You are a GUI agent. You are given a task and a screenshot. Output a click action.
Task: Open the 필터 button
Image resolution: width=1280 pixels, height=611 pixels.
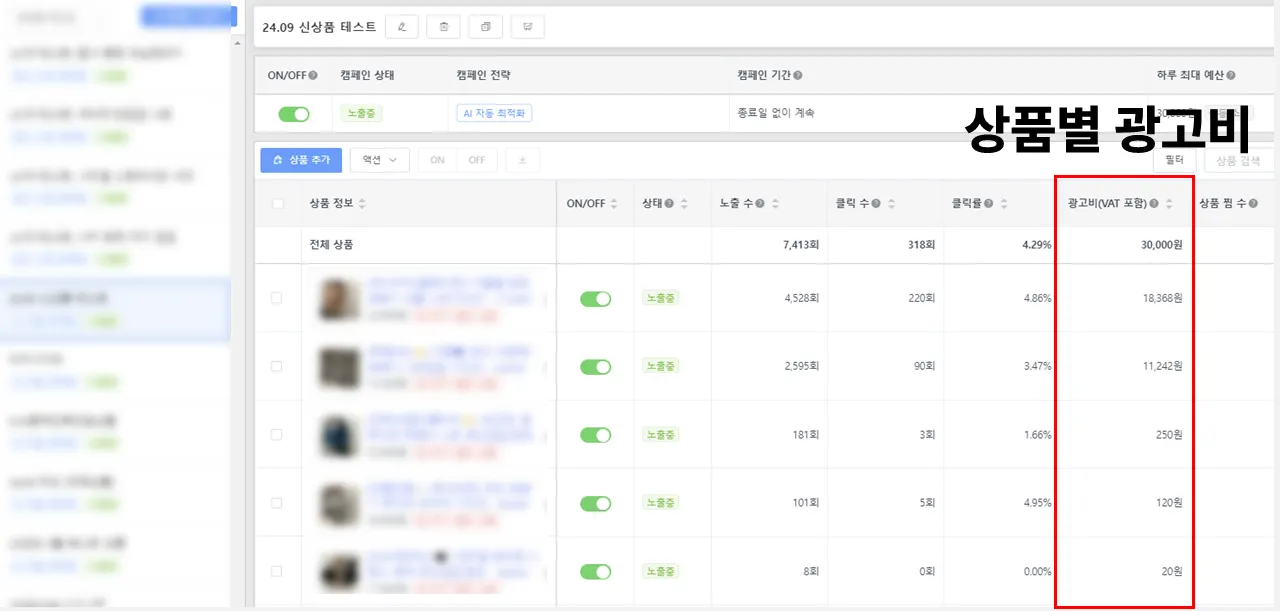tap(1175, 160)
